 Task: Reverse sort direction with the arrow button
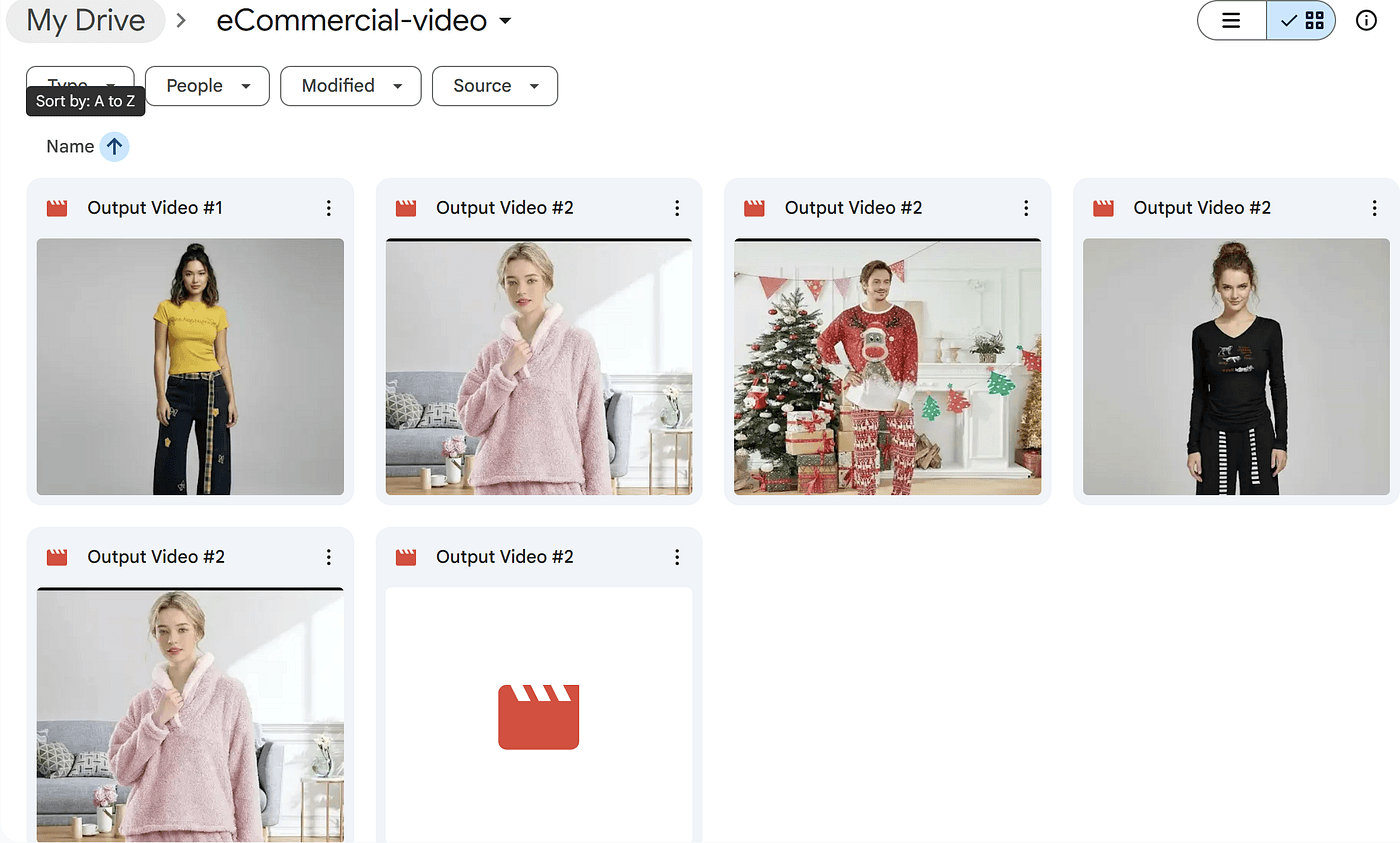coord(114,147)
